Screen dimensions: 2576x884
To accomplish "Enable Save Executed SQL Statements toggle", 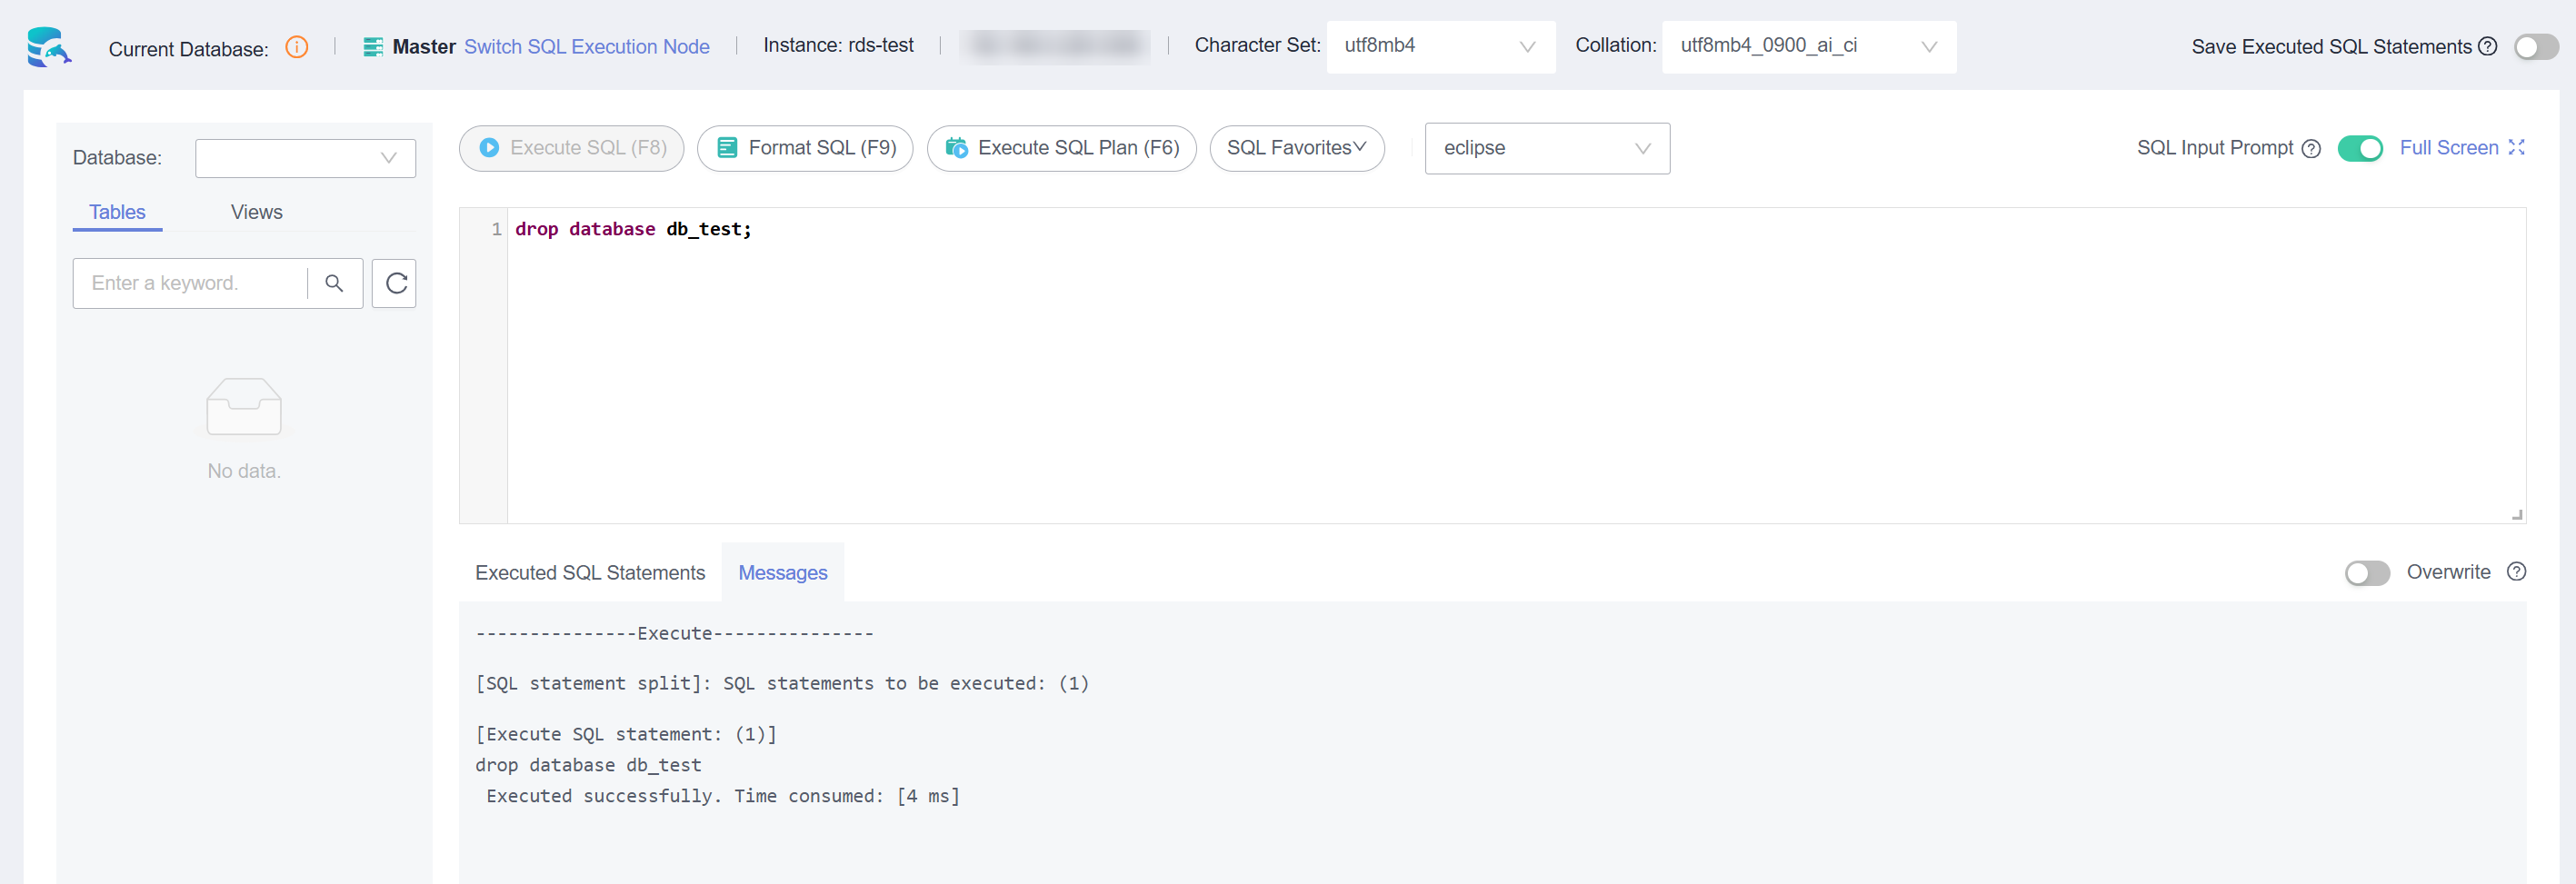I will (2536, 47).
